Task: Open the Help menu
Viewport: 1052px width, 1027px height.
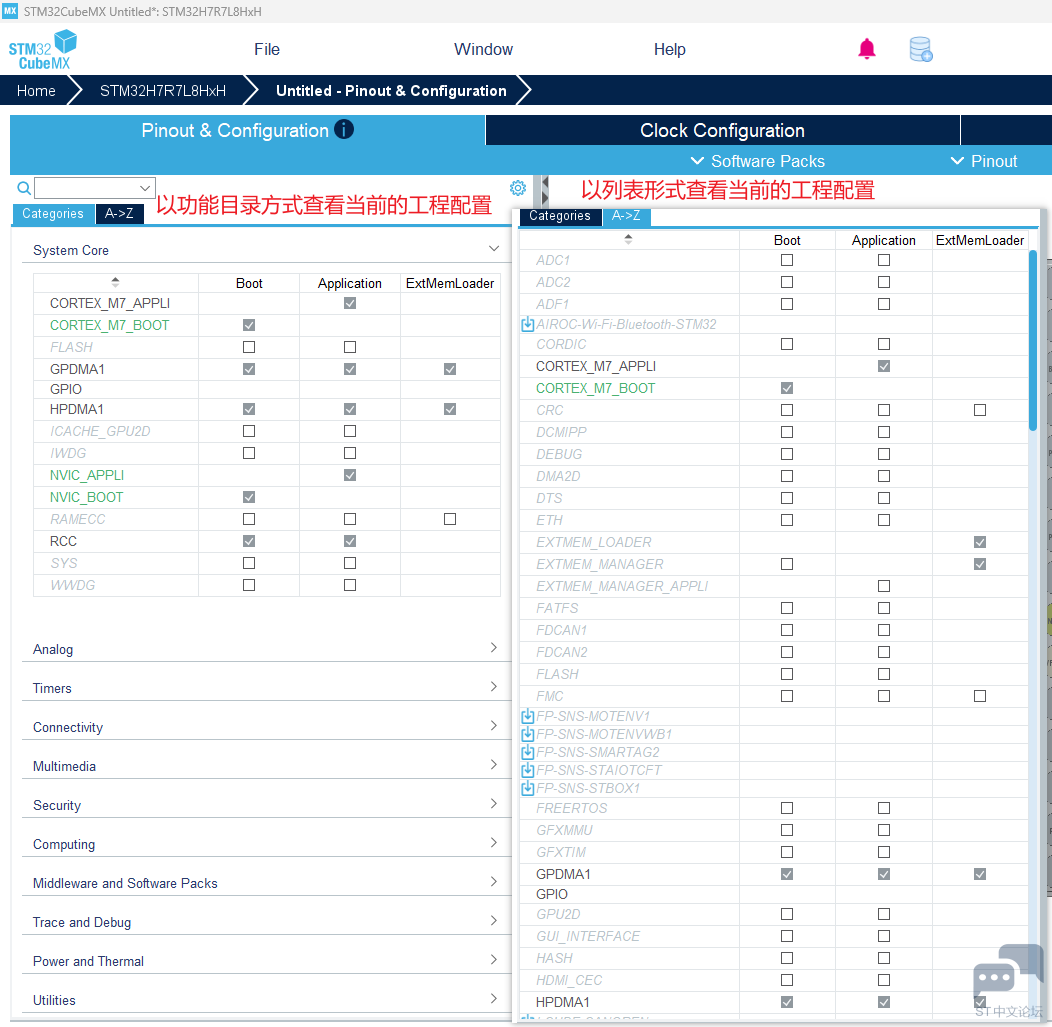Action: click(x=670, y=50)
